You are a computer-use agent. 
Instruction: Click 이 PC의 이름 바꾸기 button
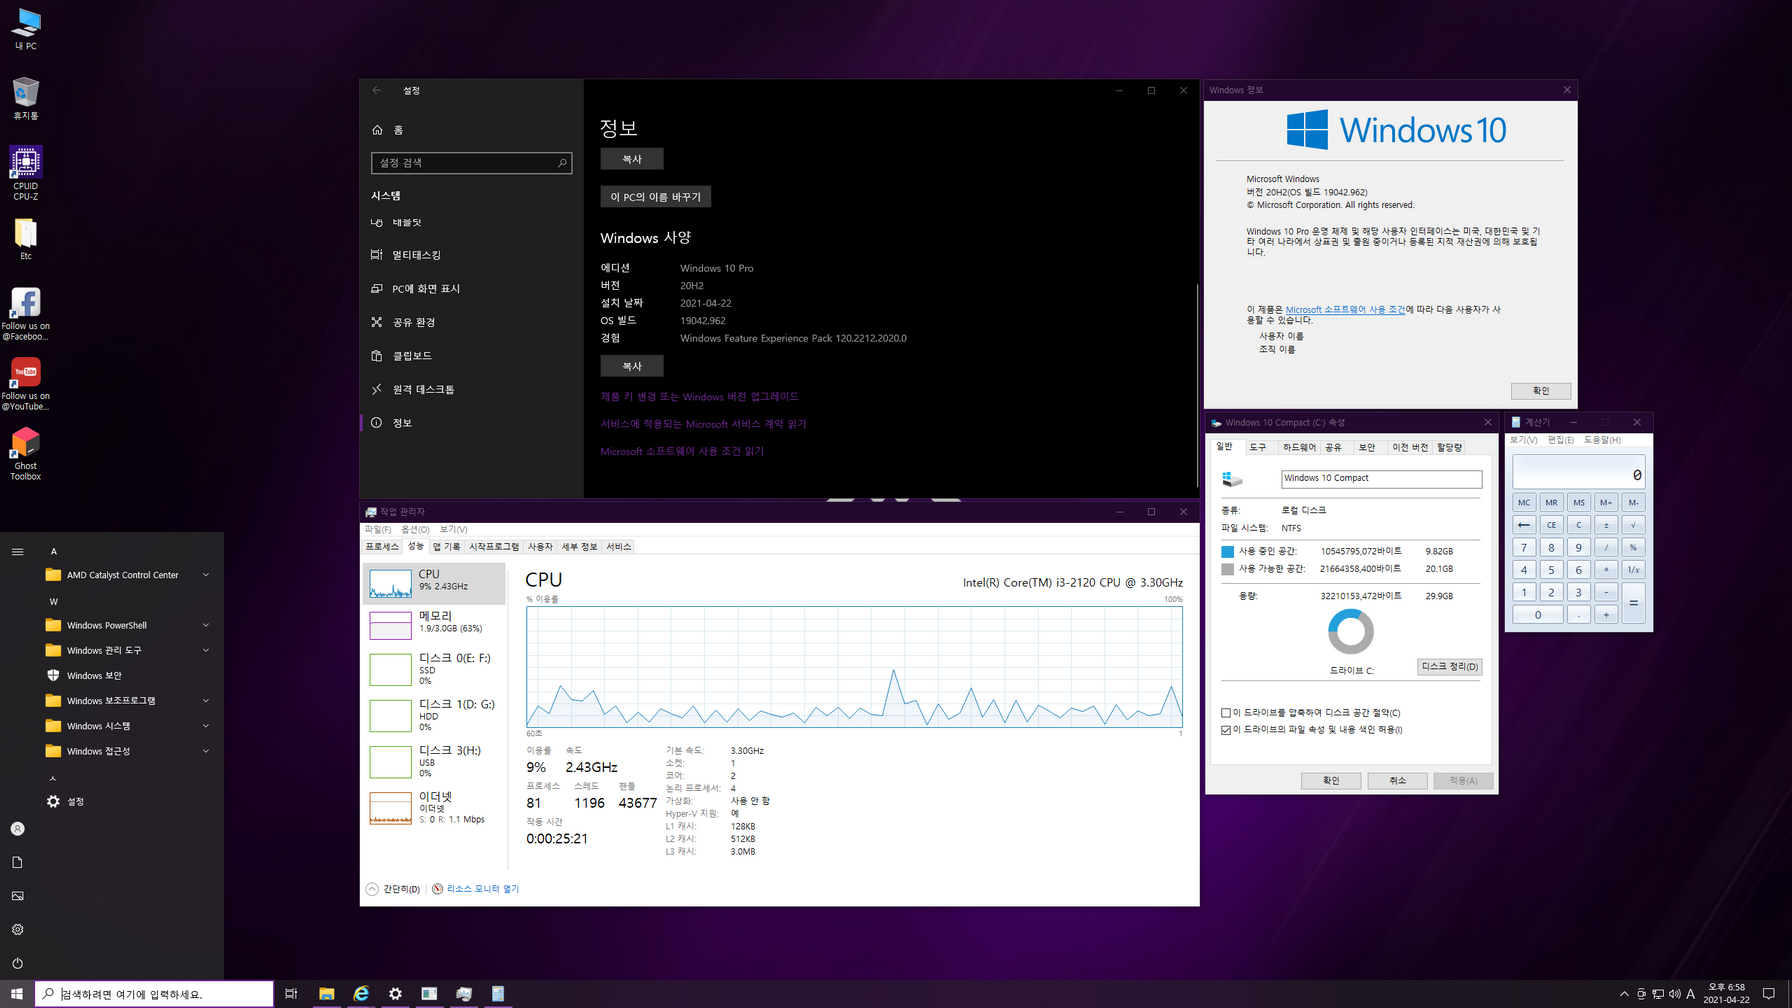tap(656, 197)
